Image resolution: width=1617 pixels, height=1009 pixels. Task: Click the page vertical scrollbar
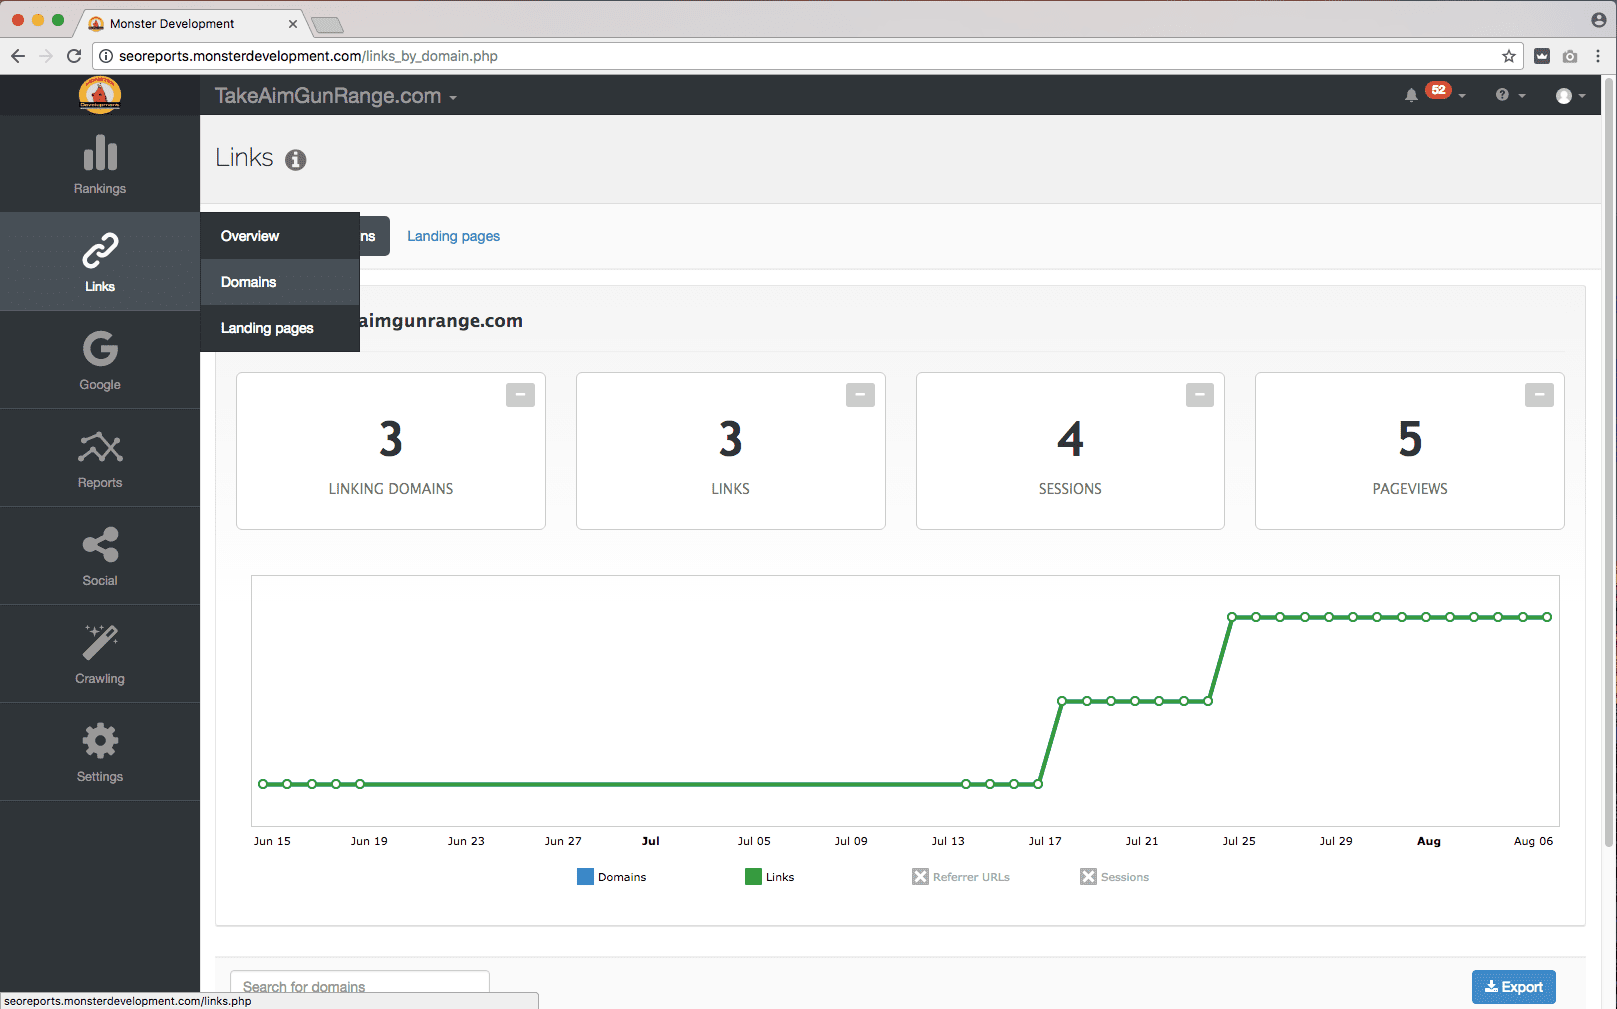(x=1609, y=460)
